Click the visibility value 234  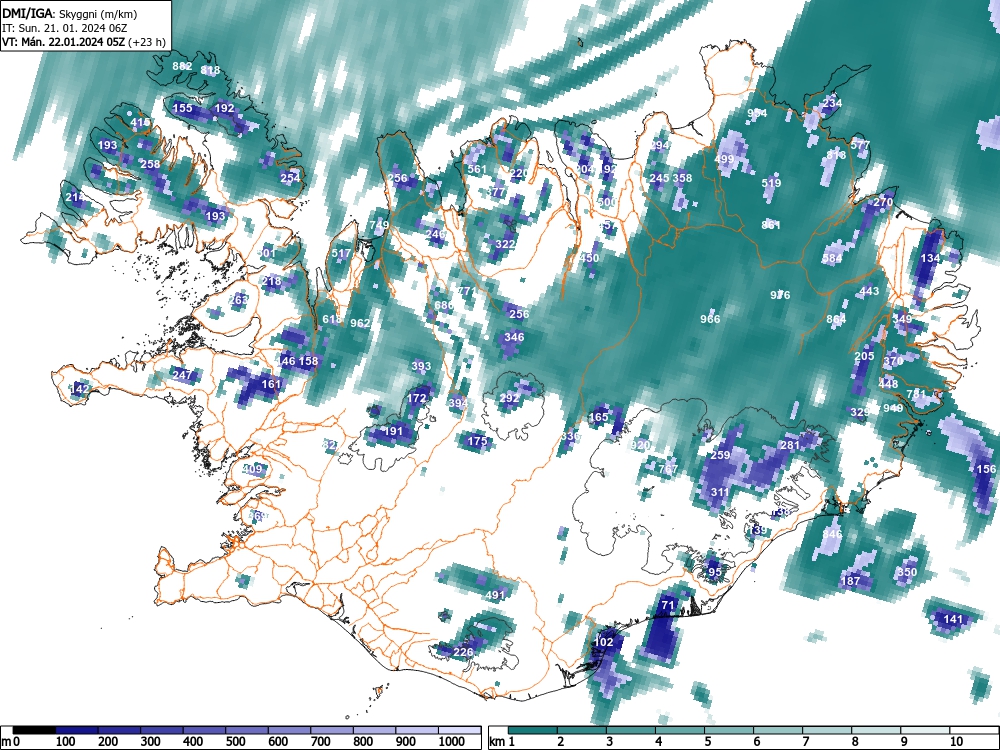click(832, 103)
